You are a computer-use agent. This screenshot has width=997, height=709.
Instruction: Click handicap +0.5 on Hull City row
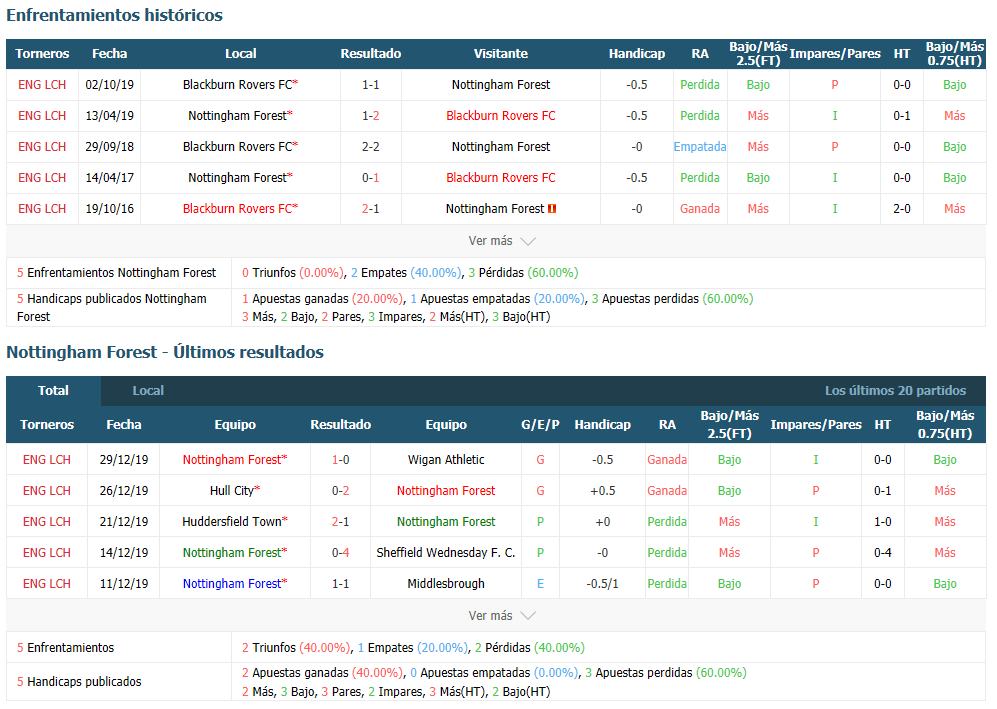(602, 491)
